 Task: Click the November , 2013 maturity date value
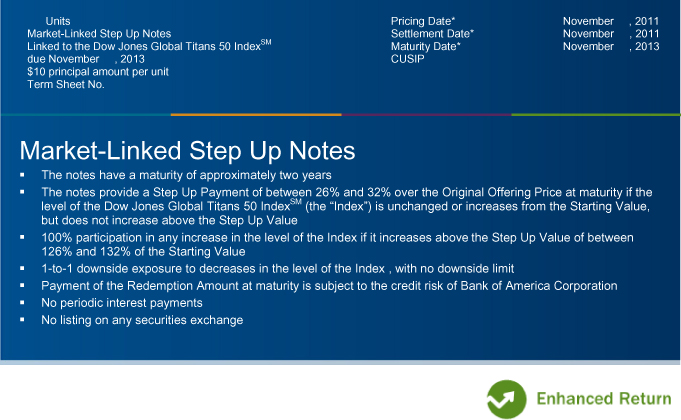pos(611,46)
